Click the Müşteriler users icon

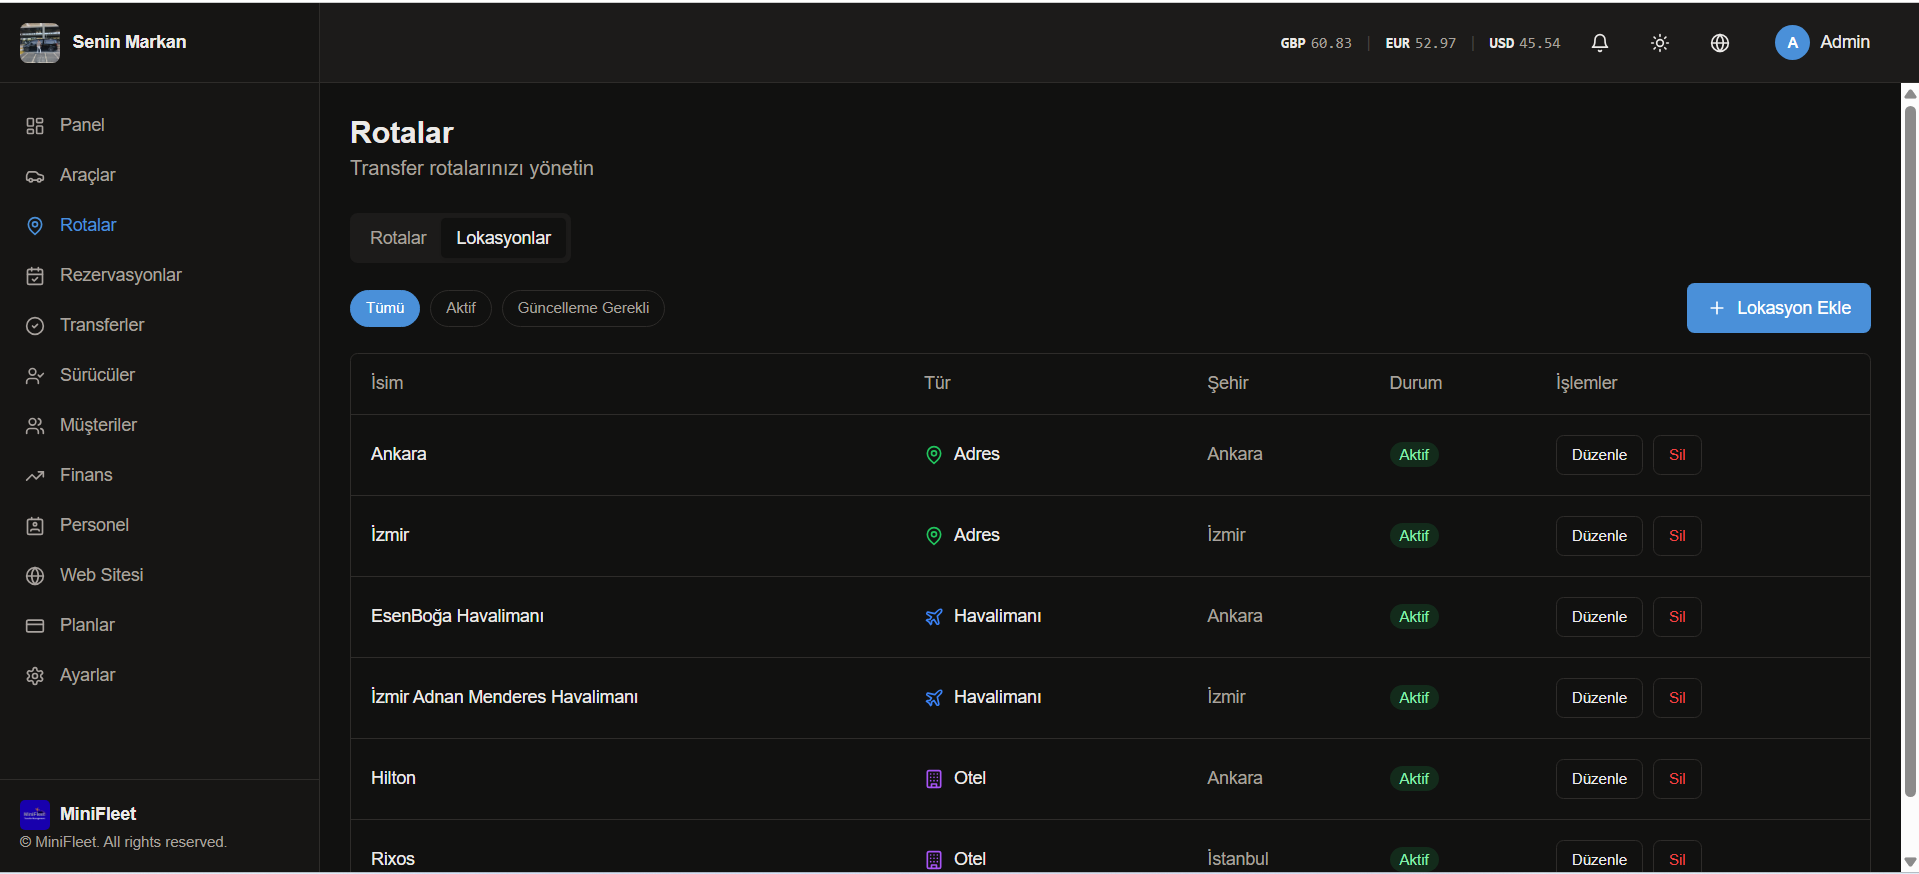click(x=35, y=426)
